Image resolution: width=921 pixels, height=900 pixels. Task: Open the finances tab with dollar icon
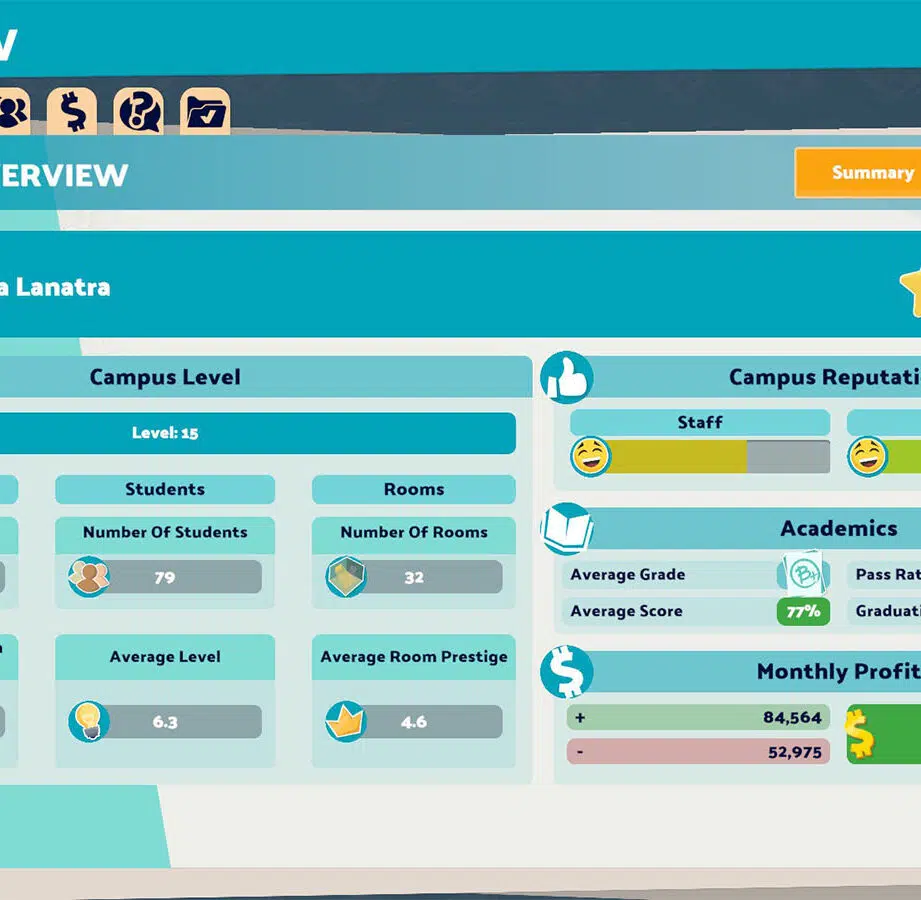72,111
